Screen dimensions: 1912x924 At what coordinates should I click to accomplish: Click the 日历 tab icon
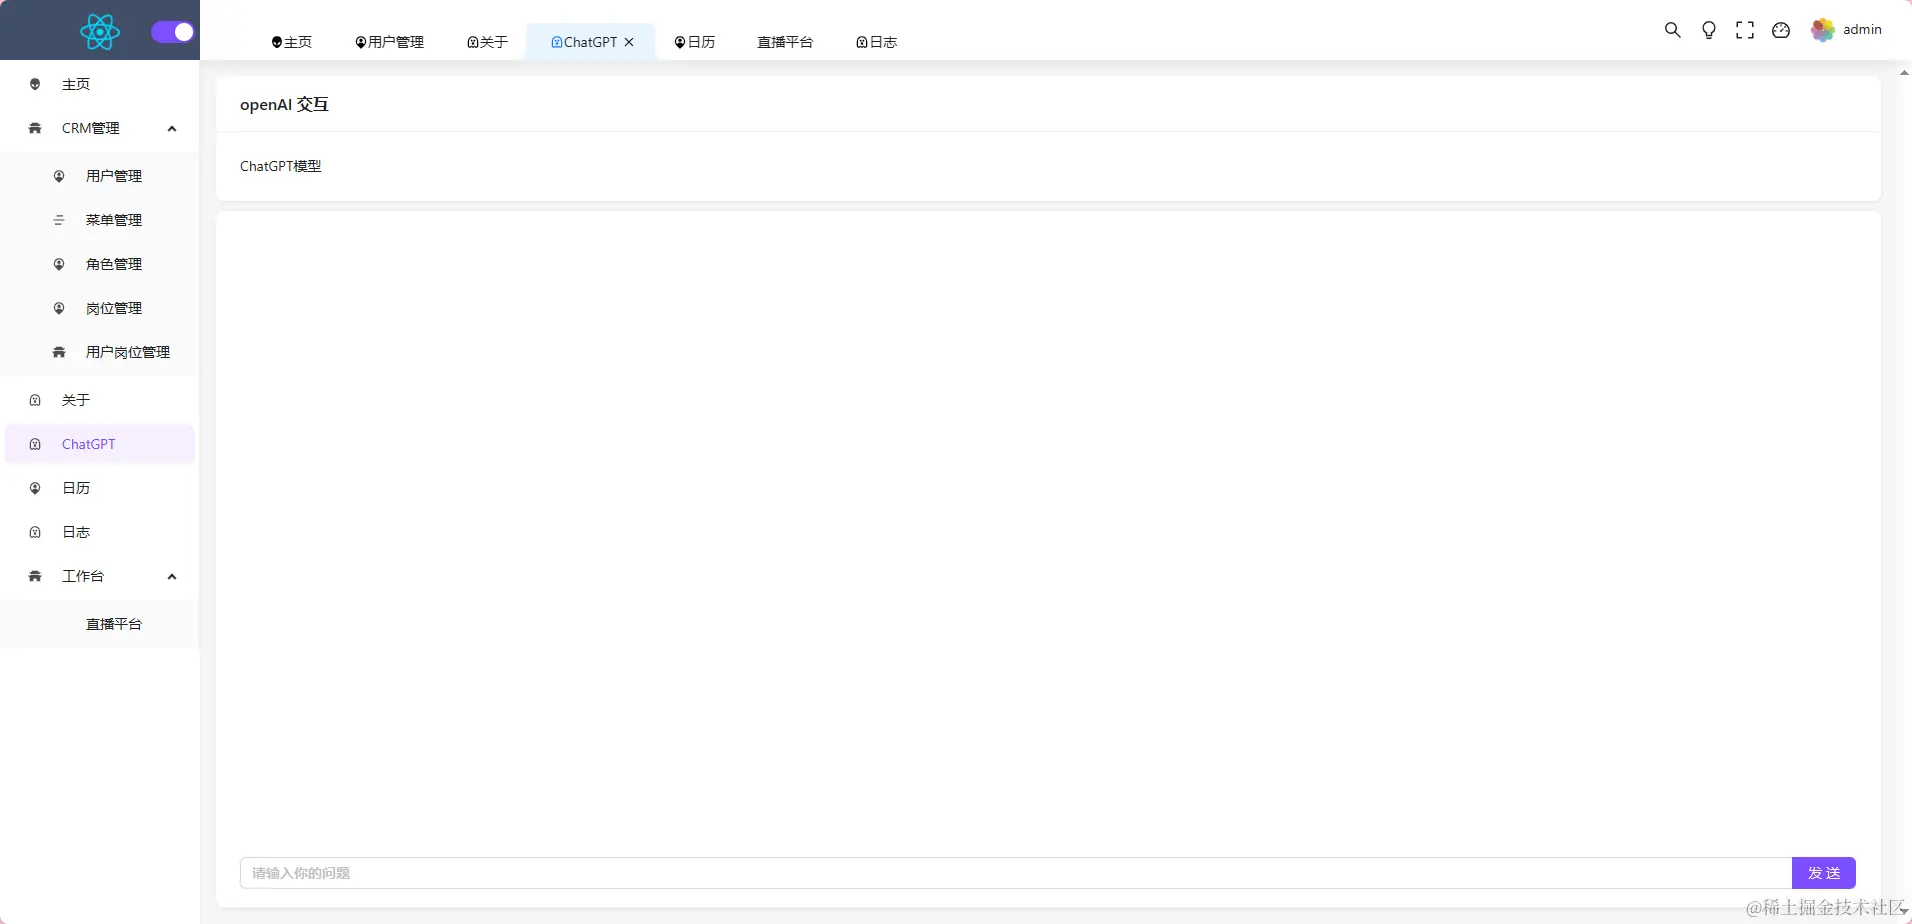(680, 42)
